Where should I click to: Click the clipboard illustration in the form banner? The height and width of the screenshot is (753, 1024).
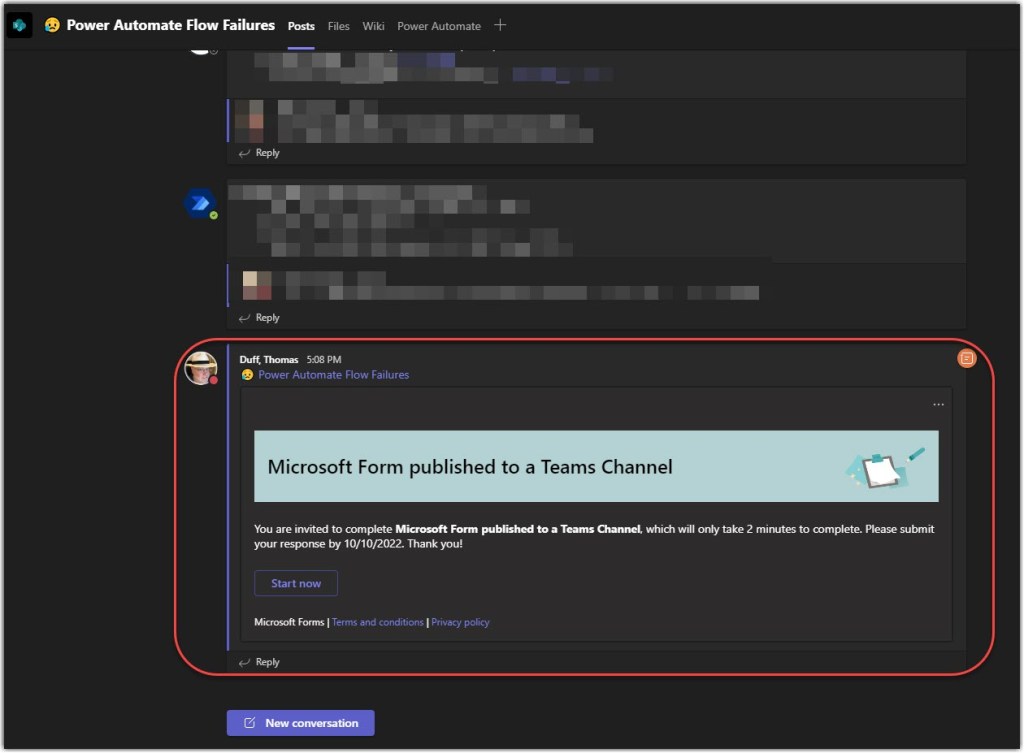coord(882,467)
